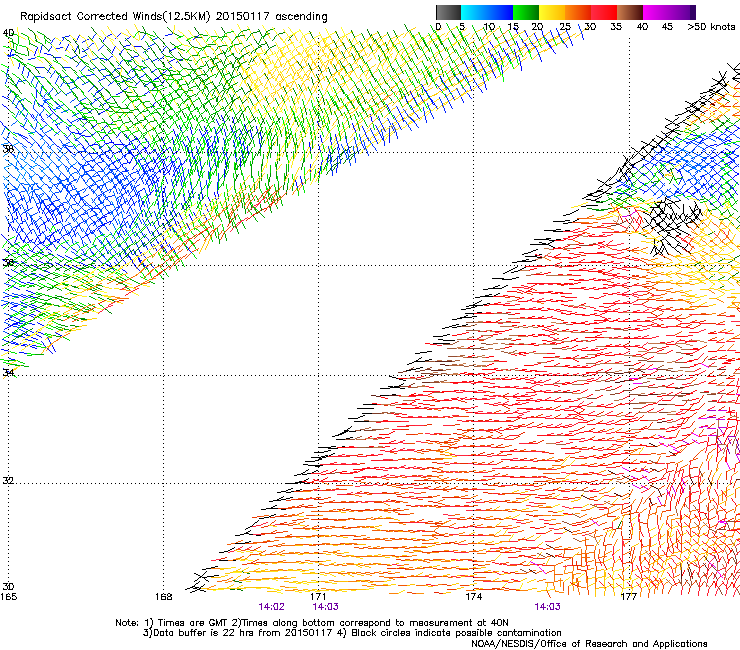
Task: Click the latitude label '30'
Action: [8, 587]
